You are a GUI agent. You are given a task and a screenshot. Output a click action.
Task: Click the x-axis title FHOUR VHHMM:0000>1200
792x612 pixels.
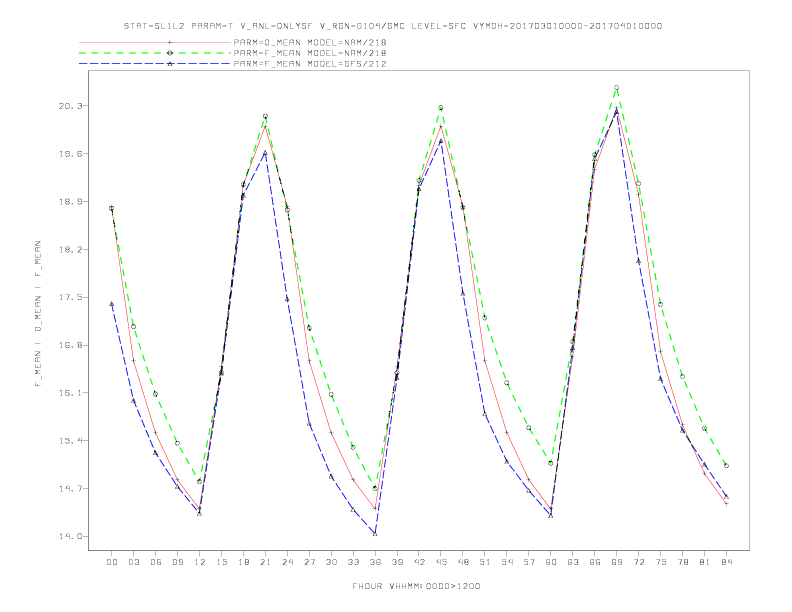[416, 586]
